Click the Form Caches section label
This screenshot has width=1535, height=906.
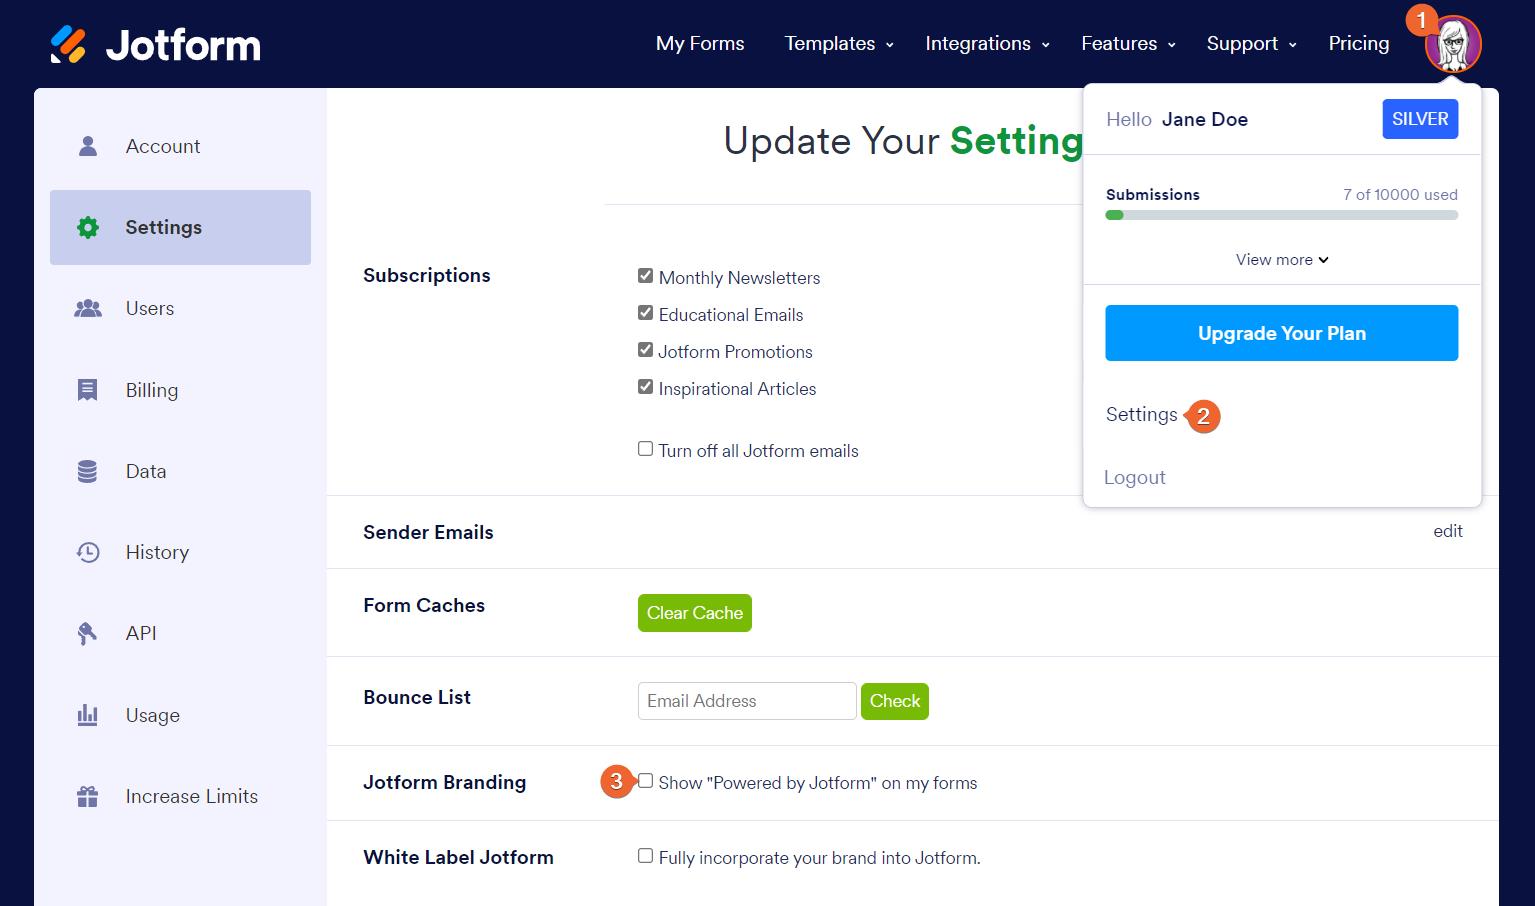(x=424, y=605)
